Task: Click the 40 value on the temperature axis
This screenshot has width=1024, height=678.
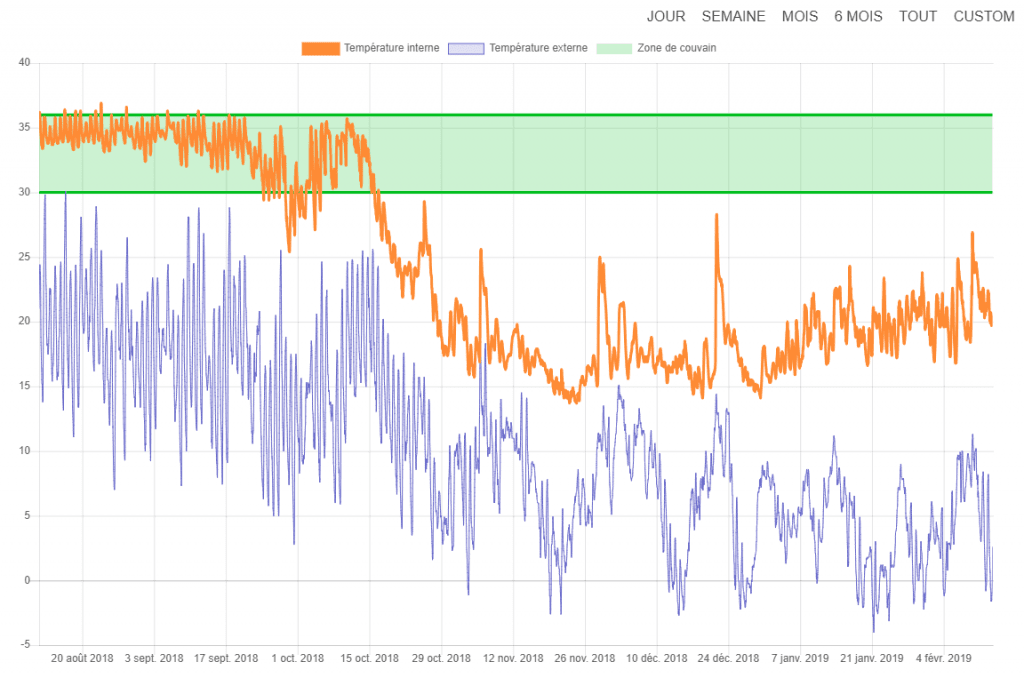Action: pos(24,63)
